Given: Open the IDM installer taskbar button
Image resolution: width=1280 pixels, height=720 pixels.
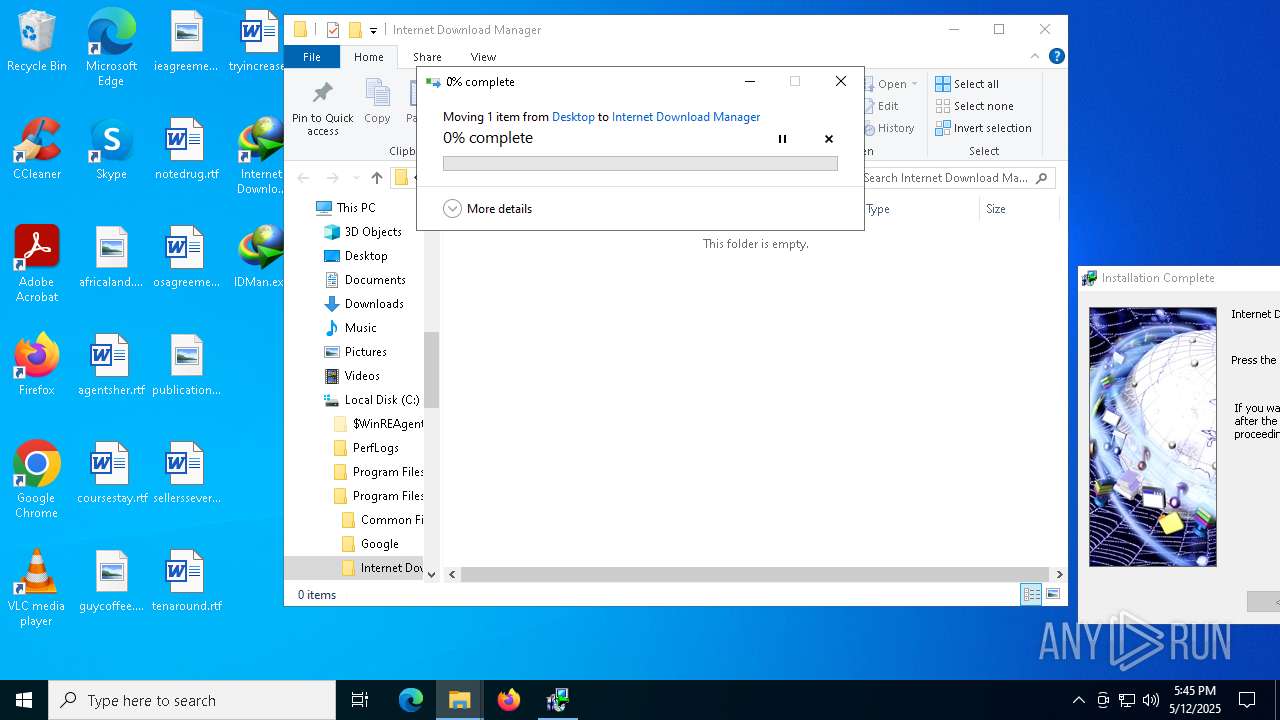Looking at the screenshot, I should [x=558, y=700].
